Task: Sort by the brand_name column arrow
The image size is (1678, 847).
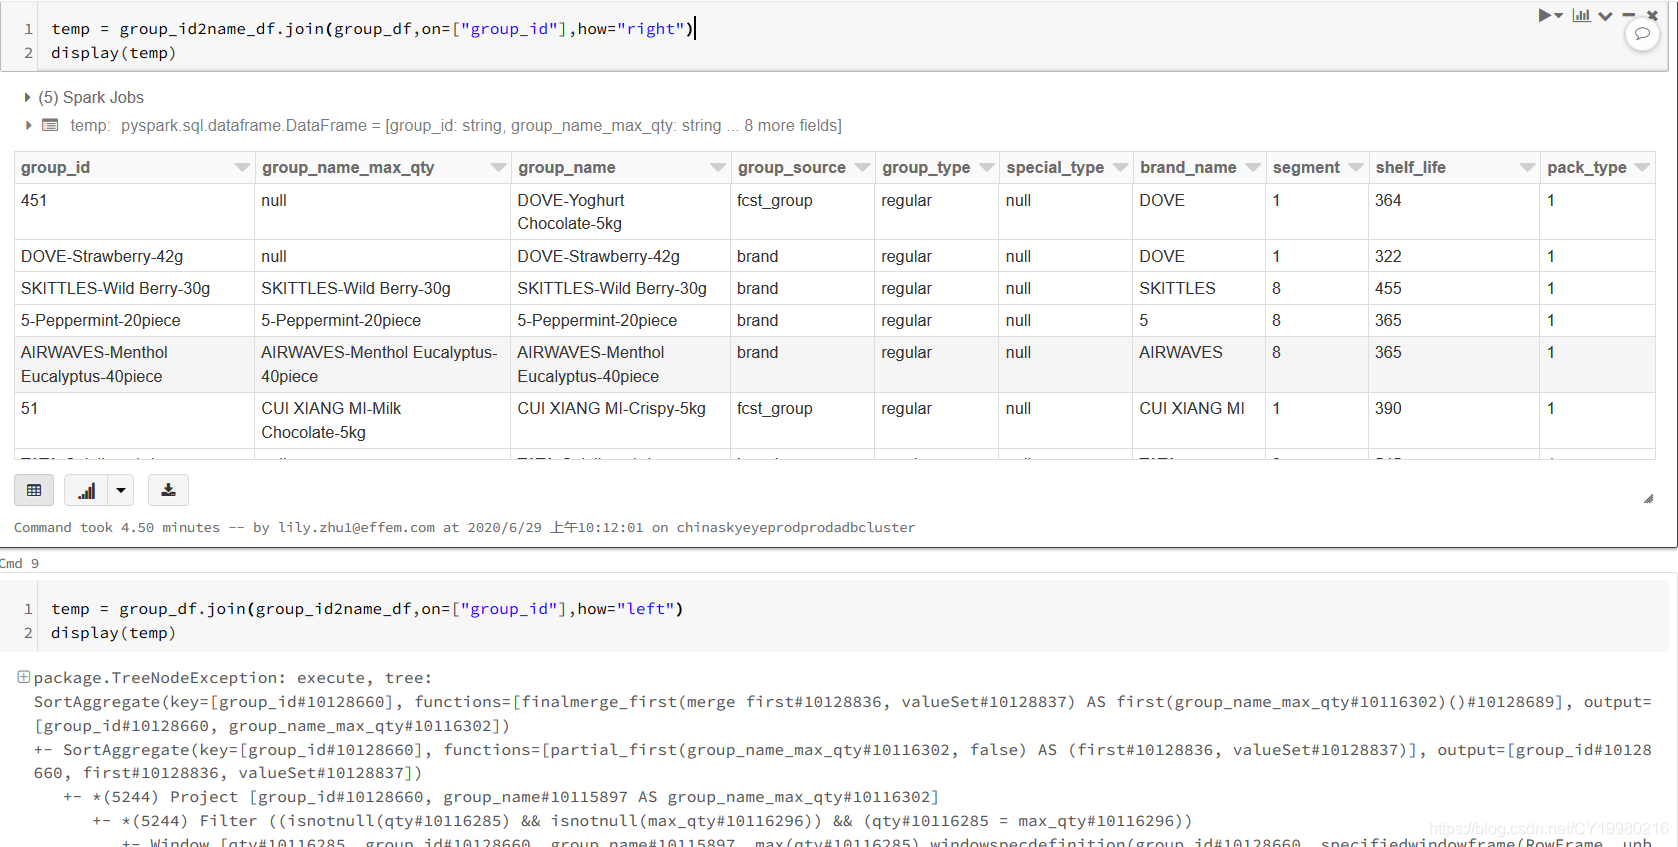Action: (x=1253, y=167)
